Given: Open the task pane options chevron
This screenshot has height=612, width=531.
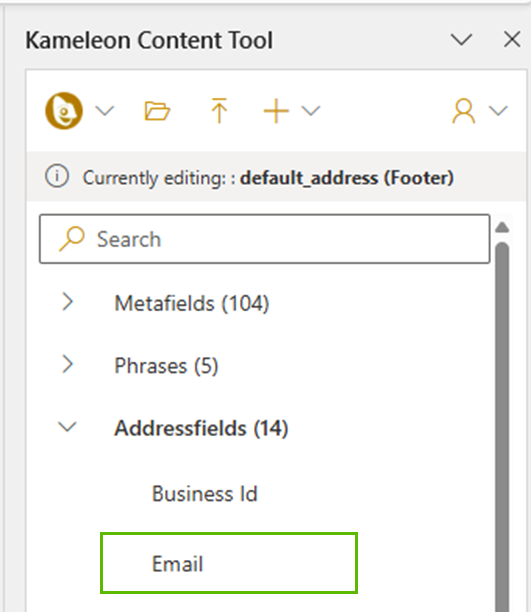Looking at the screenshot, I should 462,39.
